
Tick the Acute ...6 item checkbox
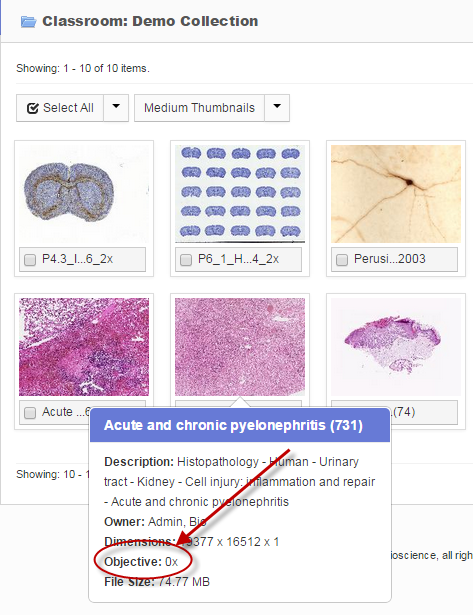pyautogui.click(x=30, y=413)
